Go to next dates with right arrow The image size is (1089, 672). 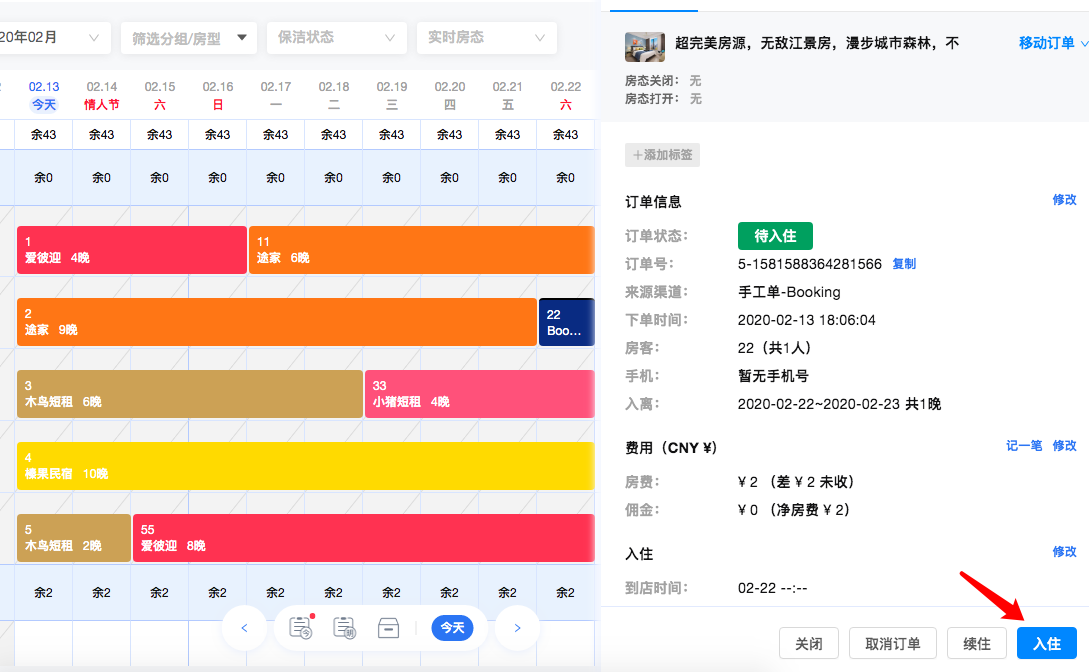517,628
